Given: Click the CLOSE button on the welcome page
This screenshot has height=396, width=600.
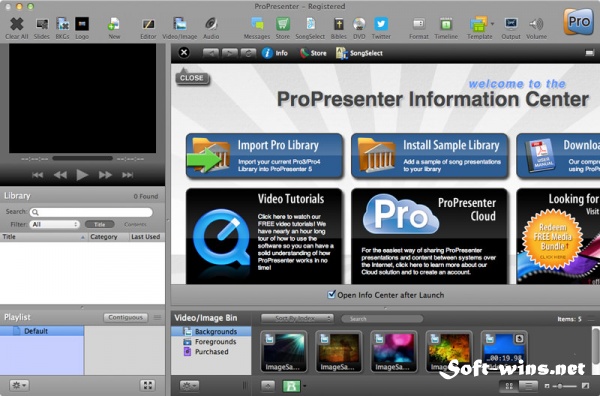Looking at the screenshot, I should (192, 78).
